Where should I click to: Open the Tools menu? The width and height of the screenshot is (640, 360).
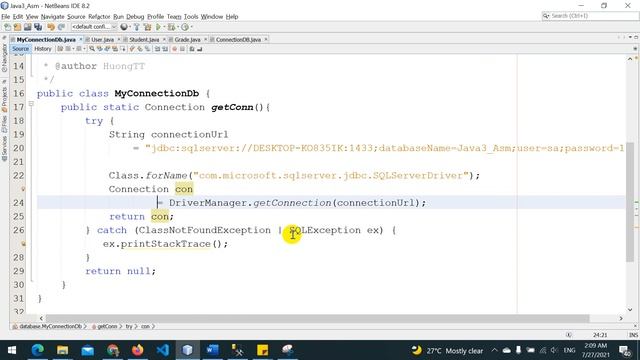pos(191,17)
